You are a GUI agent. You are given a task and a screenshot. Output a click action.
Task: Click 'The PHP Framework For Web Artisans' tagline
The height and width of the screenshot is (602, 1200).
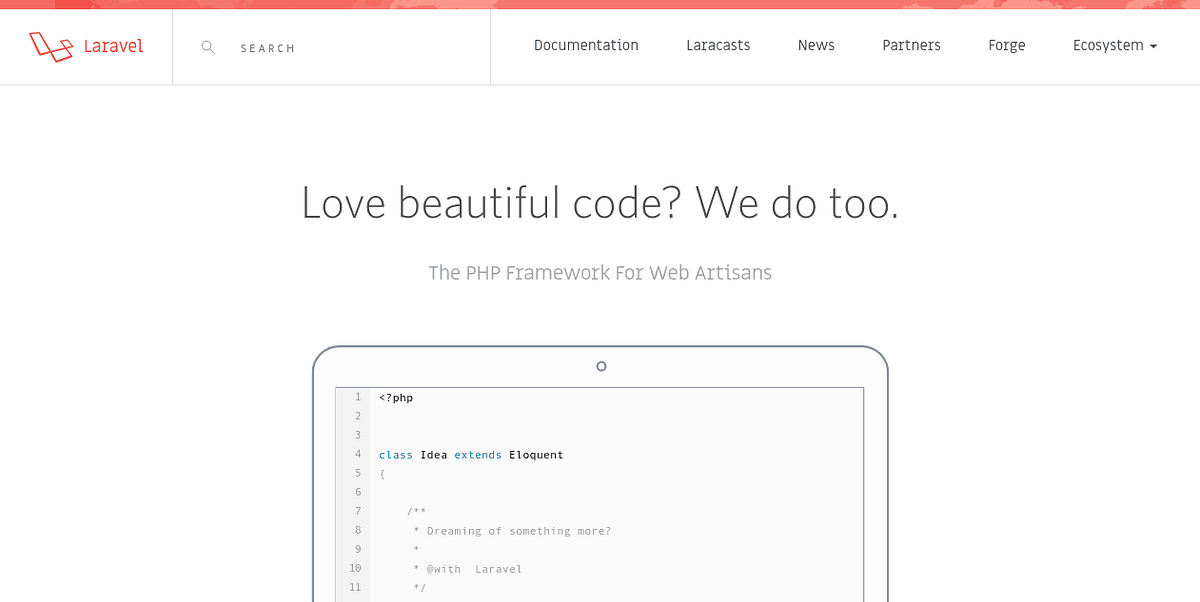[600, 272]
